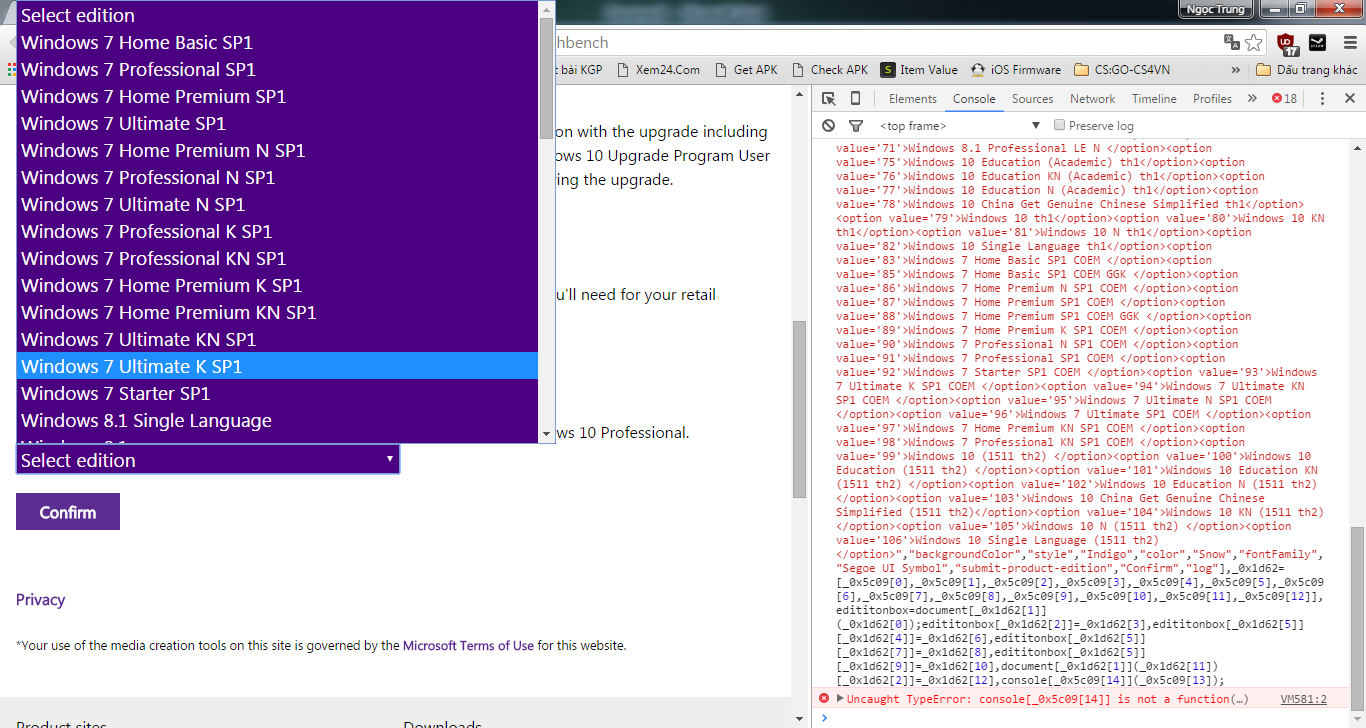Viewport: 1366px width, 728px height.
Task: Choose Windows 7 Professional SP1 edition
Action: pos(138,69)
